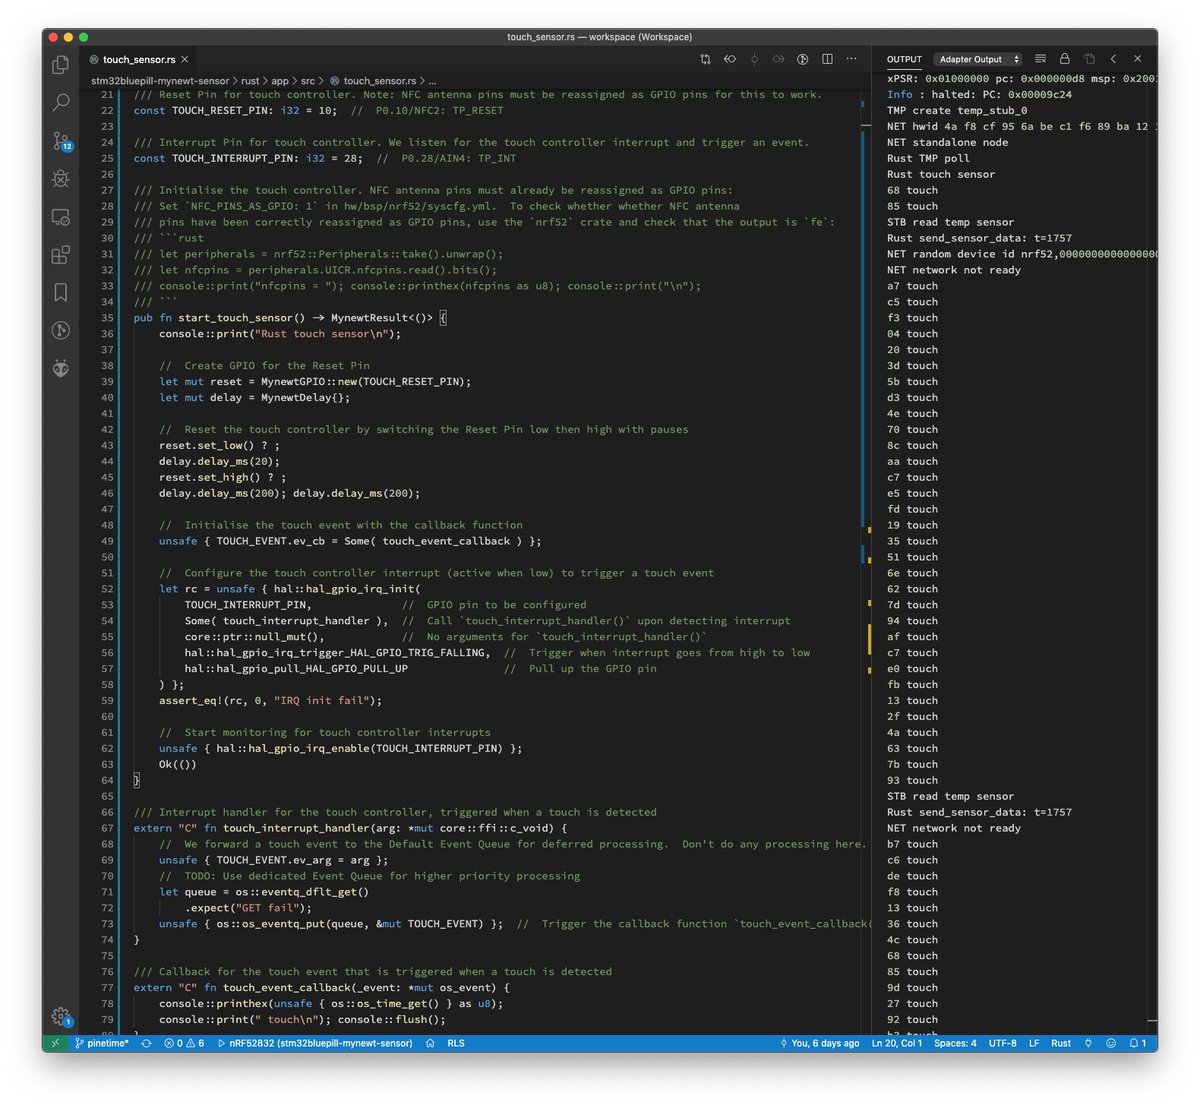Select the touch_sensor.rs editor tab
The width and height of the screenshot is (1200, 1108).
(x=137, y=59)
